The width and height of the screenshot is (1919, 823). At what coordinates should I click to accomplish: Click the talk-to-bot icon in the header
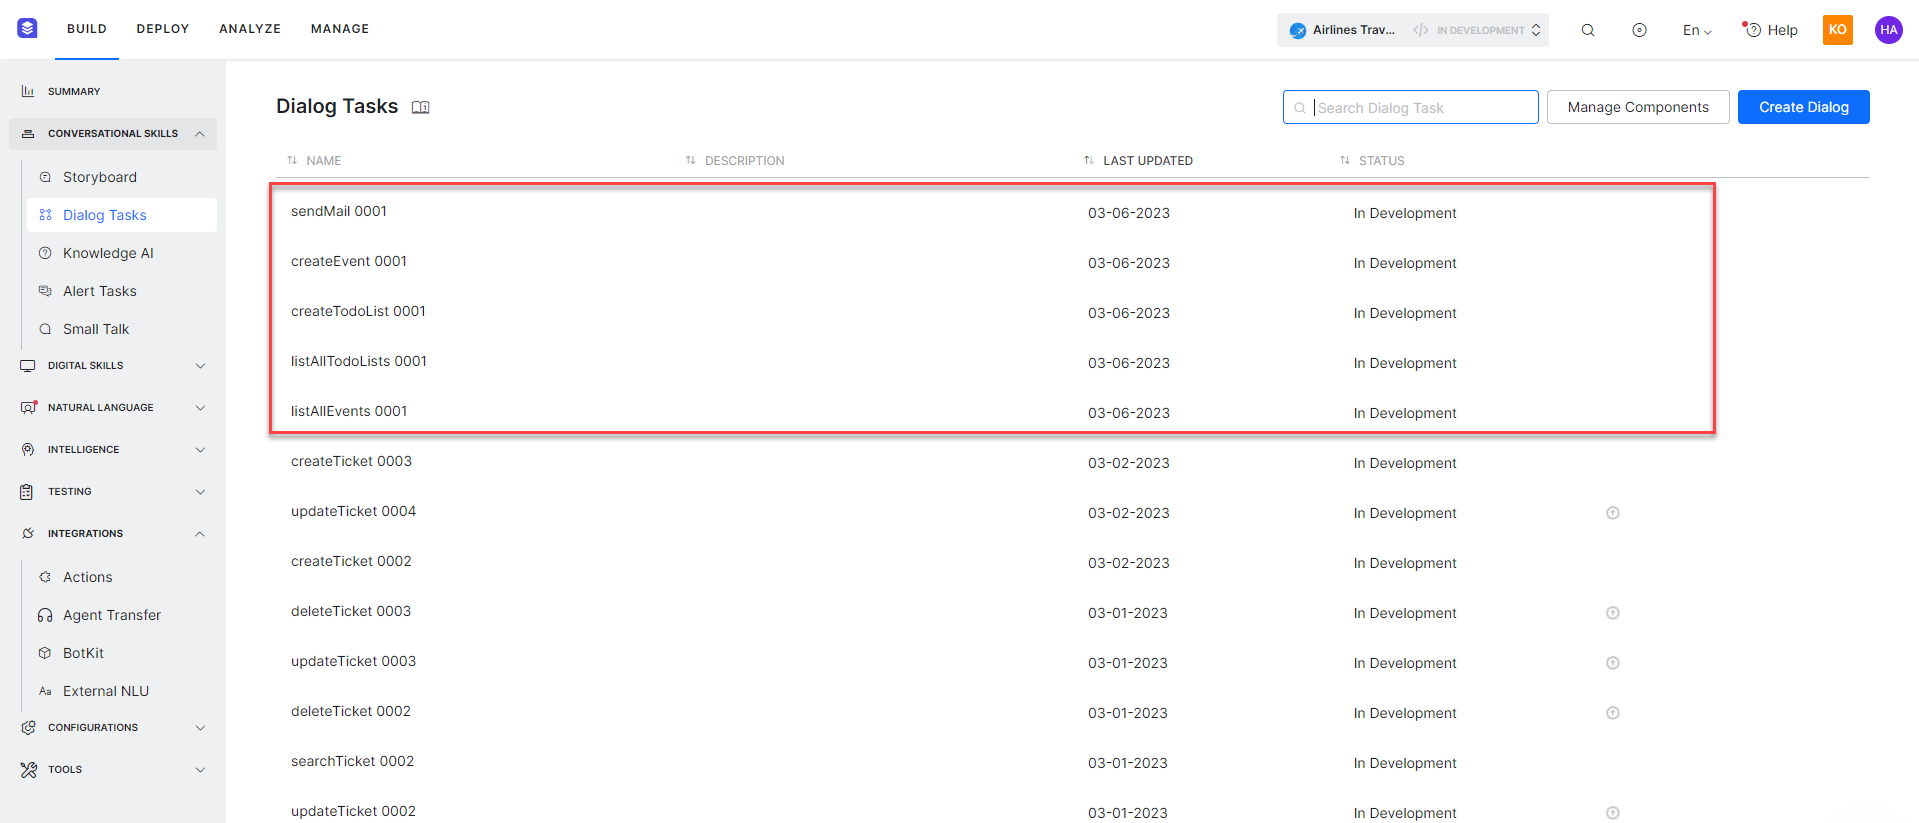(1639, 30)
